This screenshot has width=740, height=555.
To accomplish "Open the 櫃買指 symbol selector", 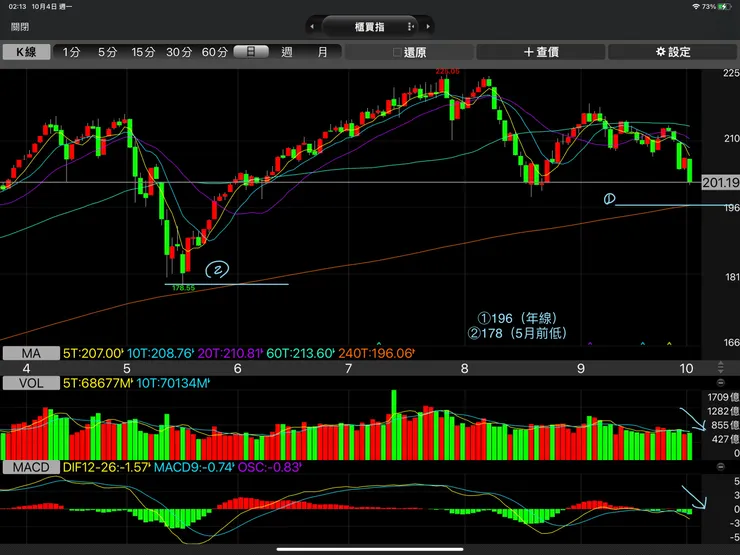I will coord(369,26).
